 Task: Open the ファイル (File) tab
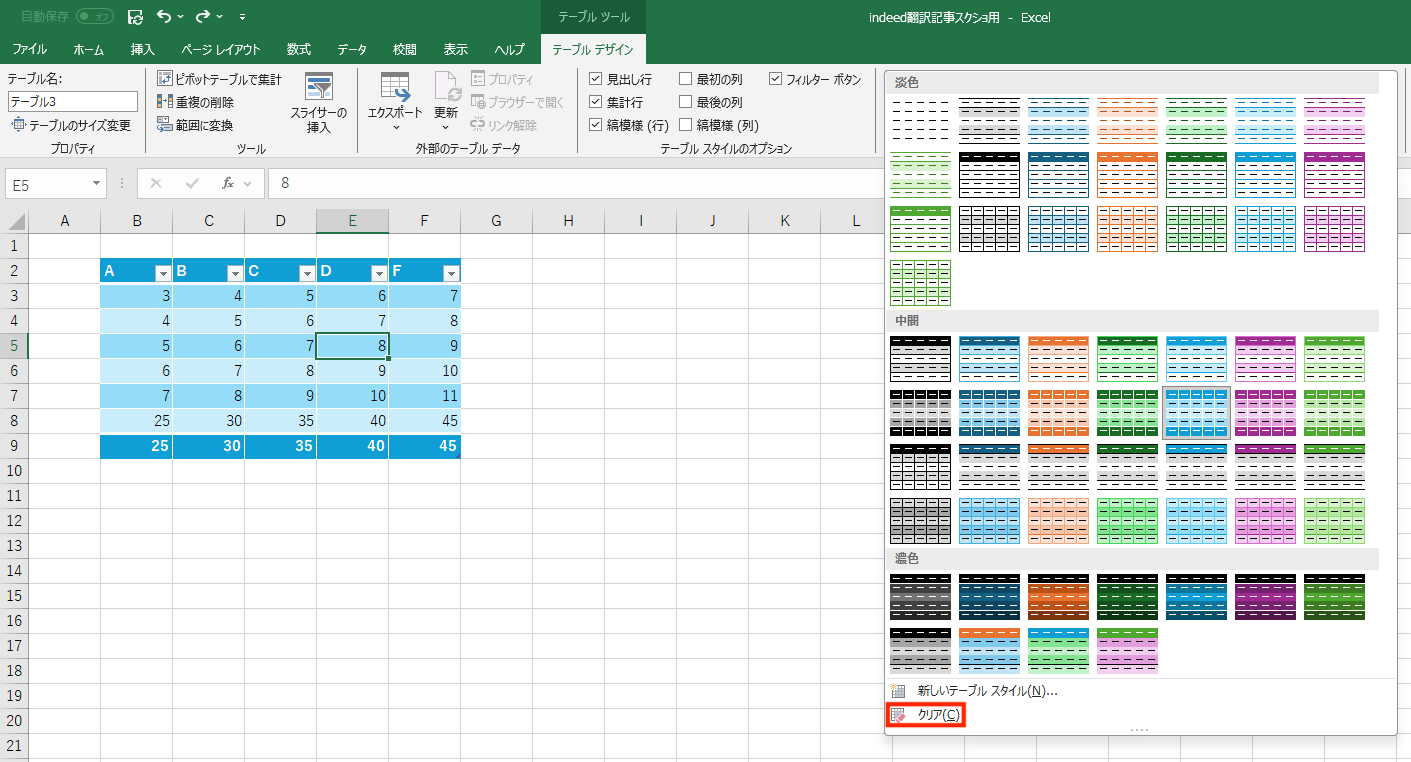tap(29, 49)
